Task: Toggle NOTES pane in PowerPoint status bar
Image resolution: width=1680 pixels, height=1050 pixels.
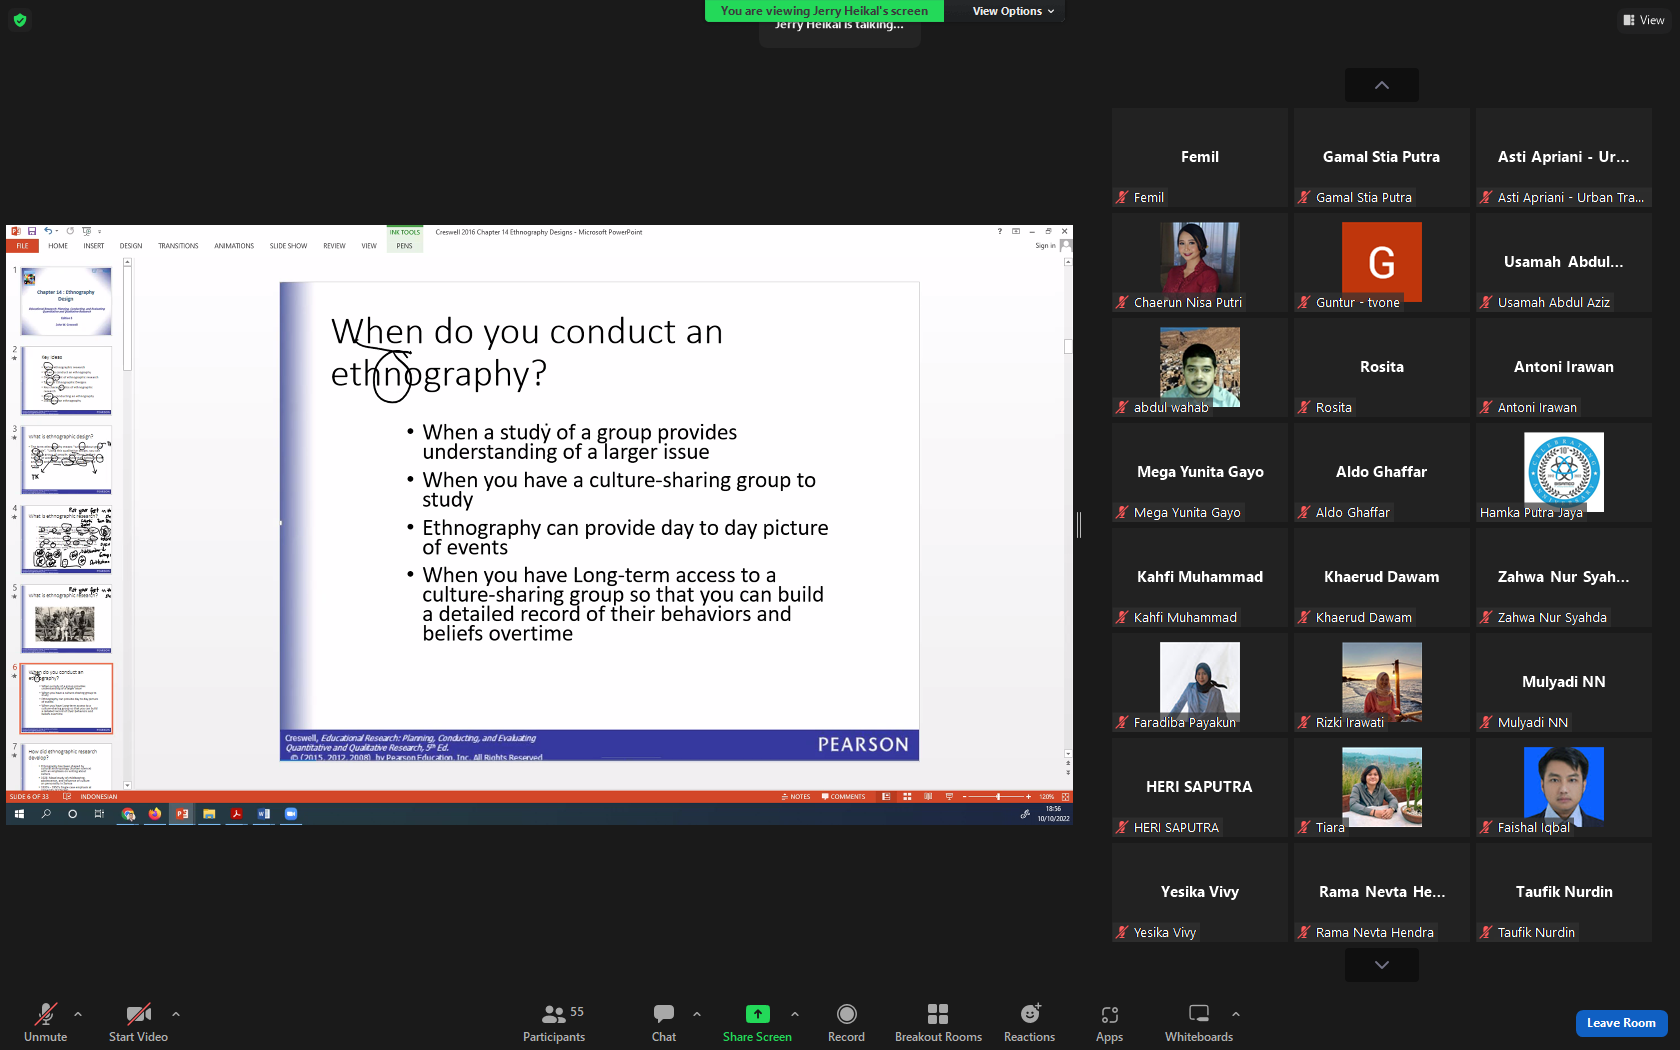Action: 796,797
